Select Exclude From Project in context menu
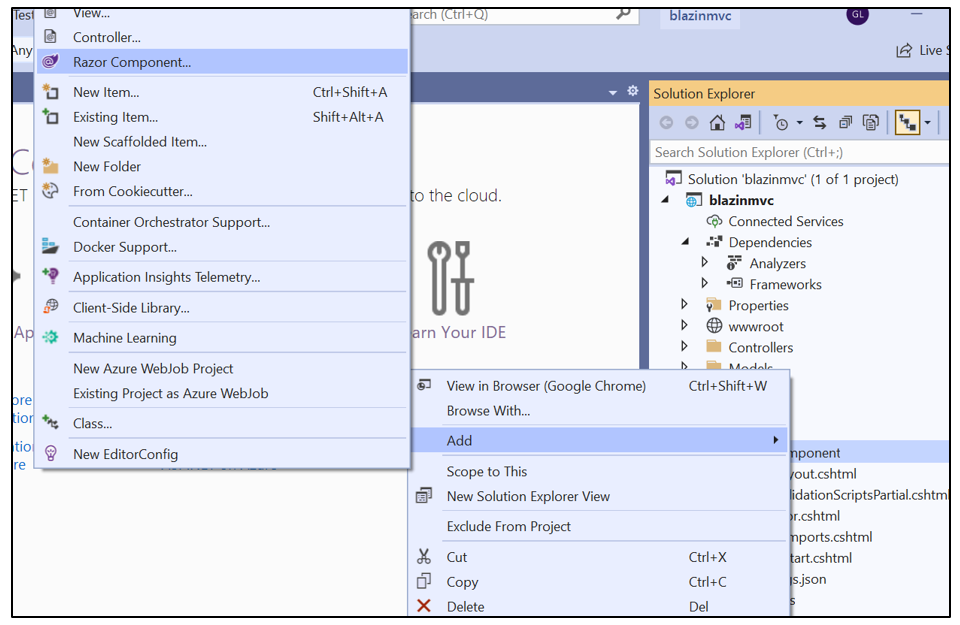The height and width of the screenshot is (625, 960). point(509,527)
